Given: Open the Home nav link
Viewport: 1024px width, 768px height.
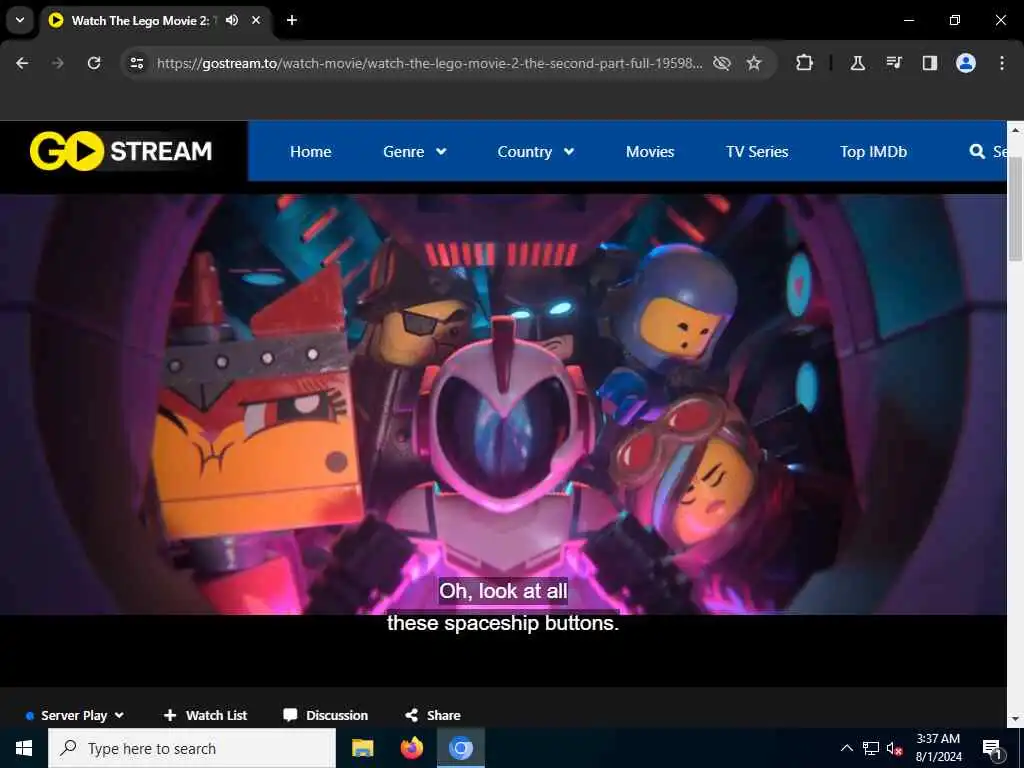Looking at the screenshot, I should [310, 152].
